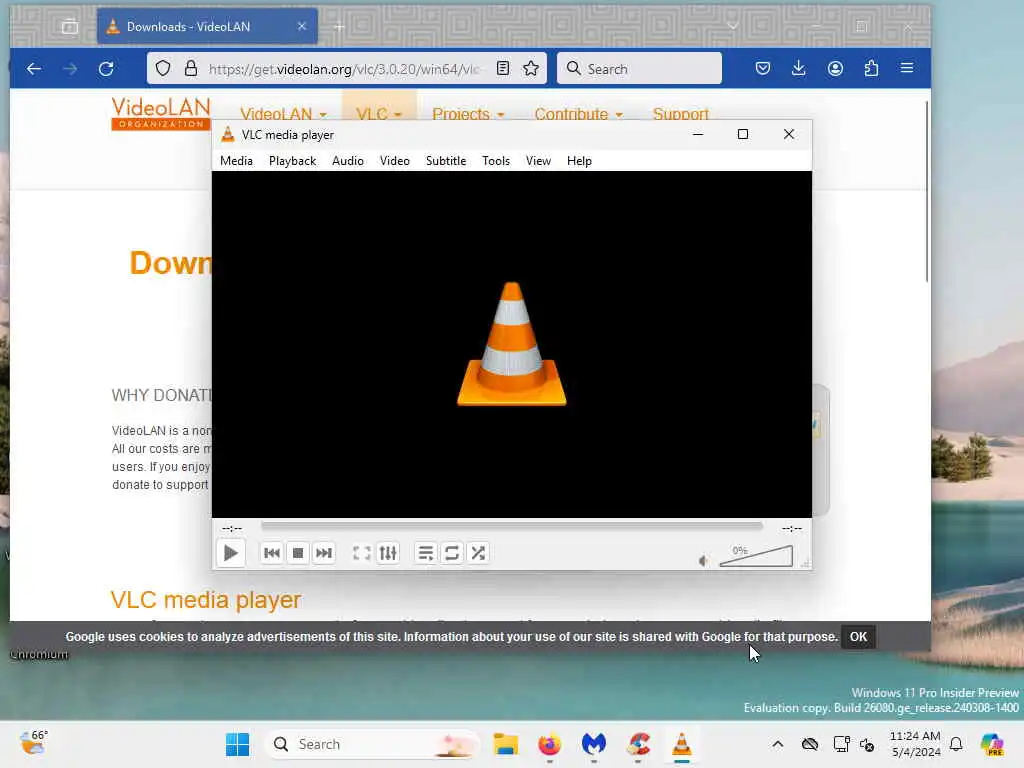Click the Firefox Search box
This screenshot has width=1024, height=768.
point(639,69)
